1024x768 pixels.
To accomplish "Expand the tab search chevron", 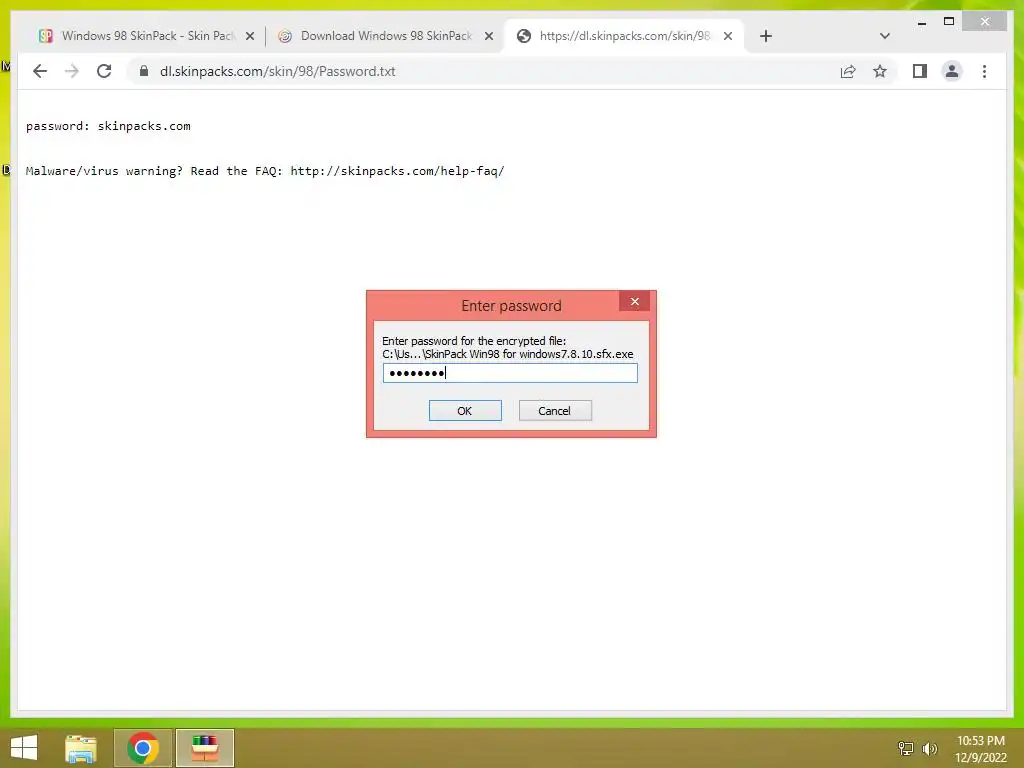I will coord(884,36).
